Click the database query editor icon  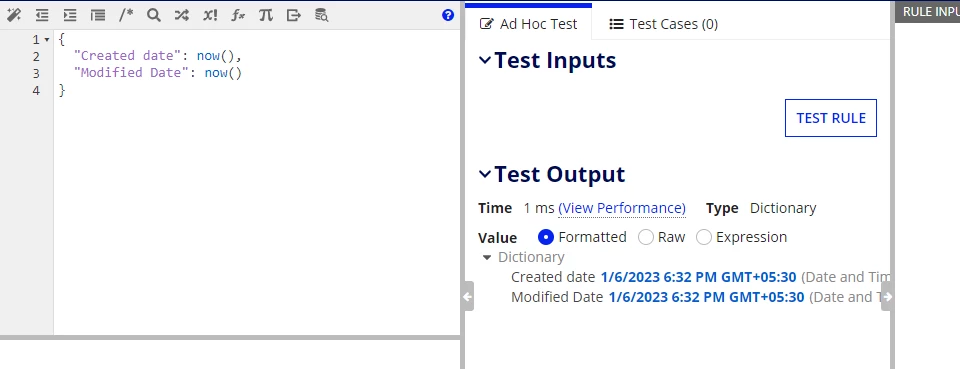pyautogui.click(x=321, y=15)
